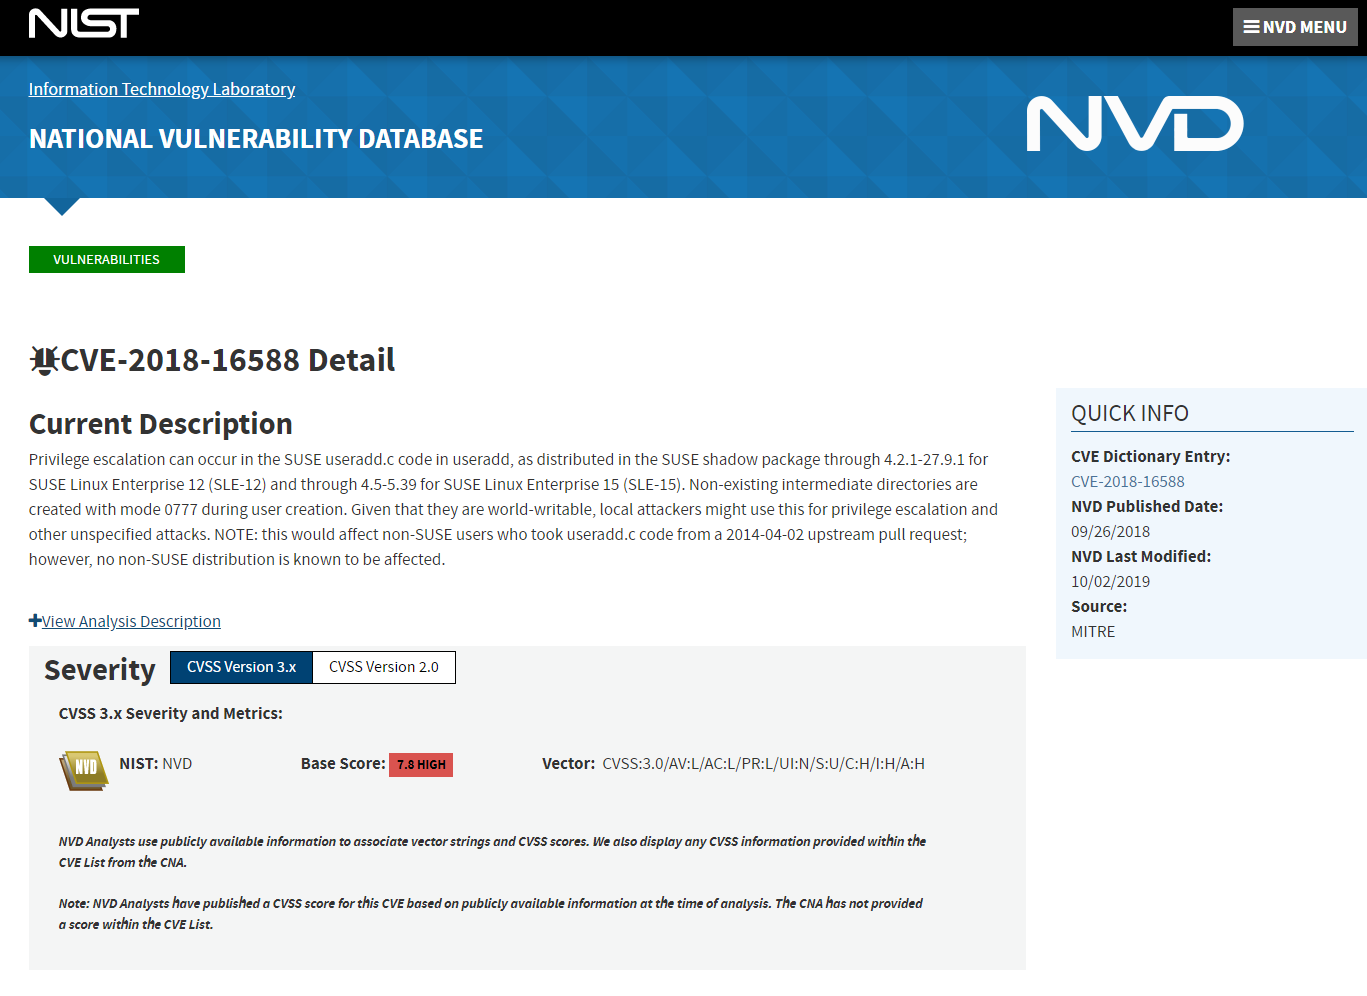Viewport: 1367px width, 996px height.
Task: Click the NVD Last Modified date 10/02/2019
Action: 1111,581
